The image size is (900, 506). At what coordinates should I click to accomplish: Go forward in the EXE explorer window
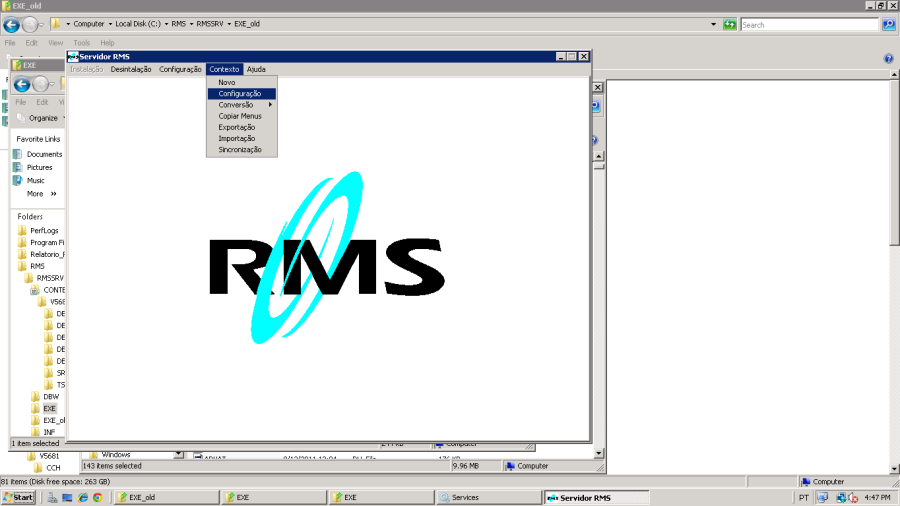(40, 84)
